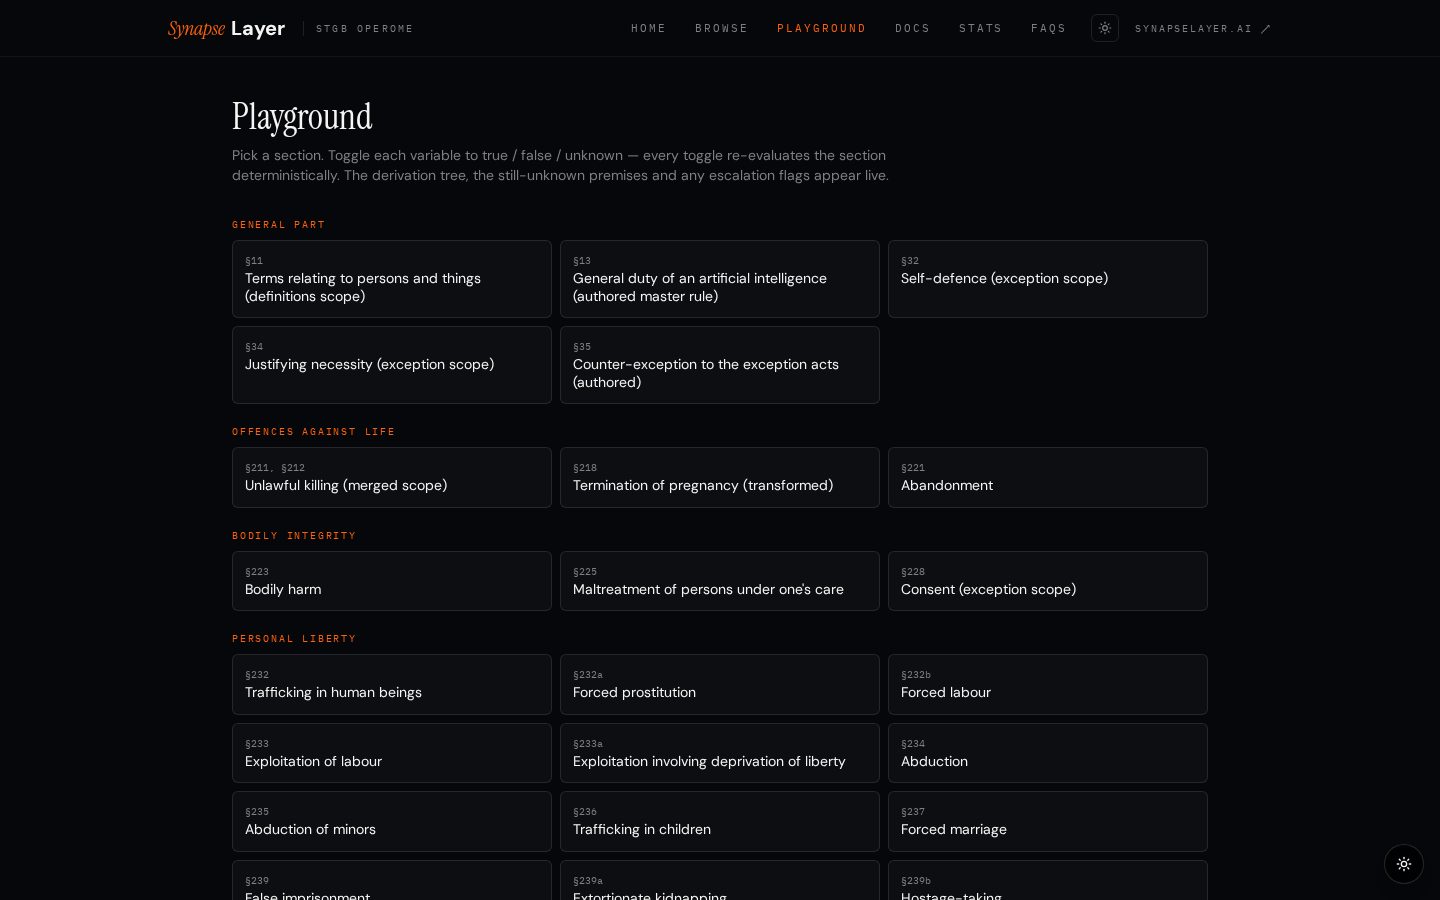Image resolution: width=1440 pixels, height=900 pixels.
Task: Select §11 Terms relating to persons and things
Action: click(x=392, y=279)
